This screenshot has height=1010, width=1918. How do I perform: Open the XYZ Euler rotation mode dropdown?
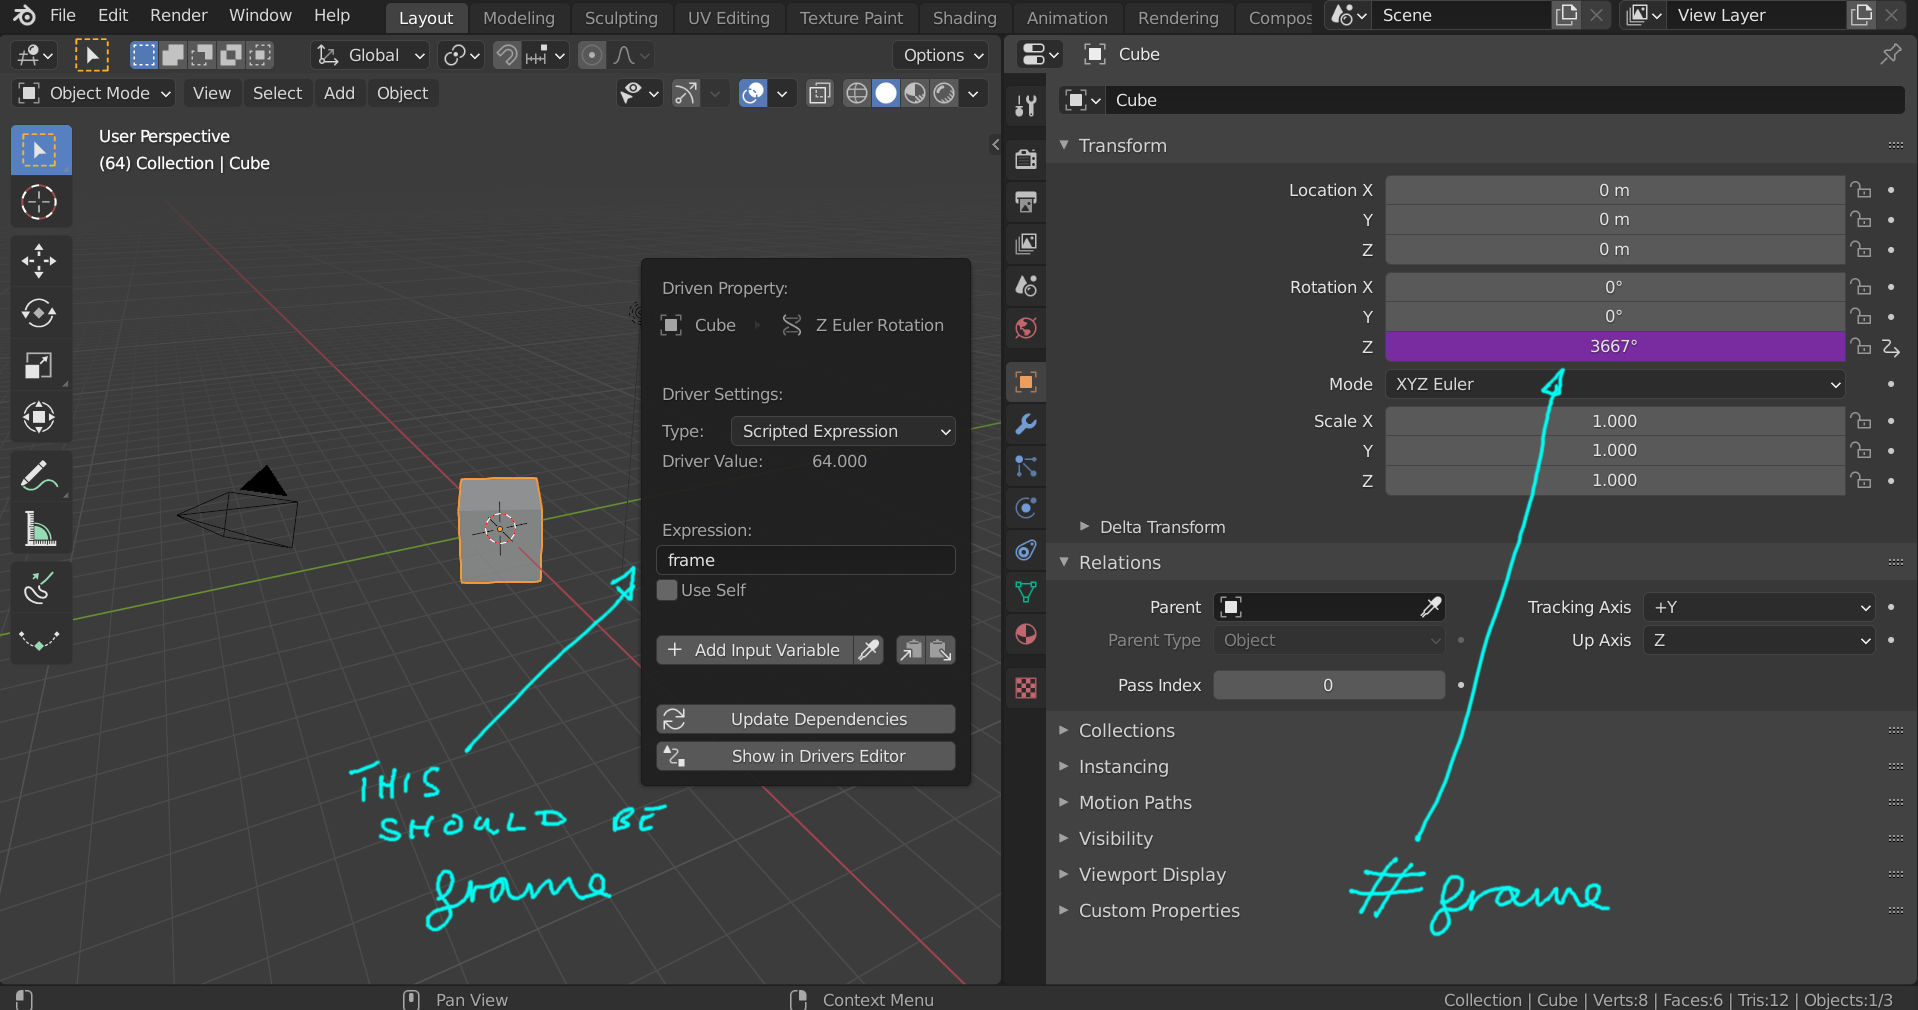click(x=1613, y=384)
